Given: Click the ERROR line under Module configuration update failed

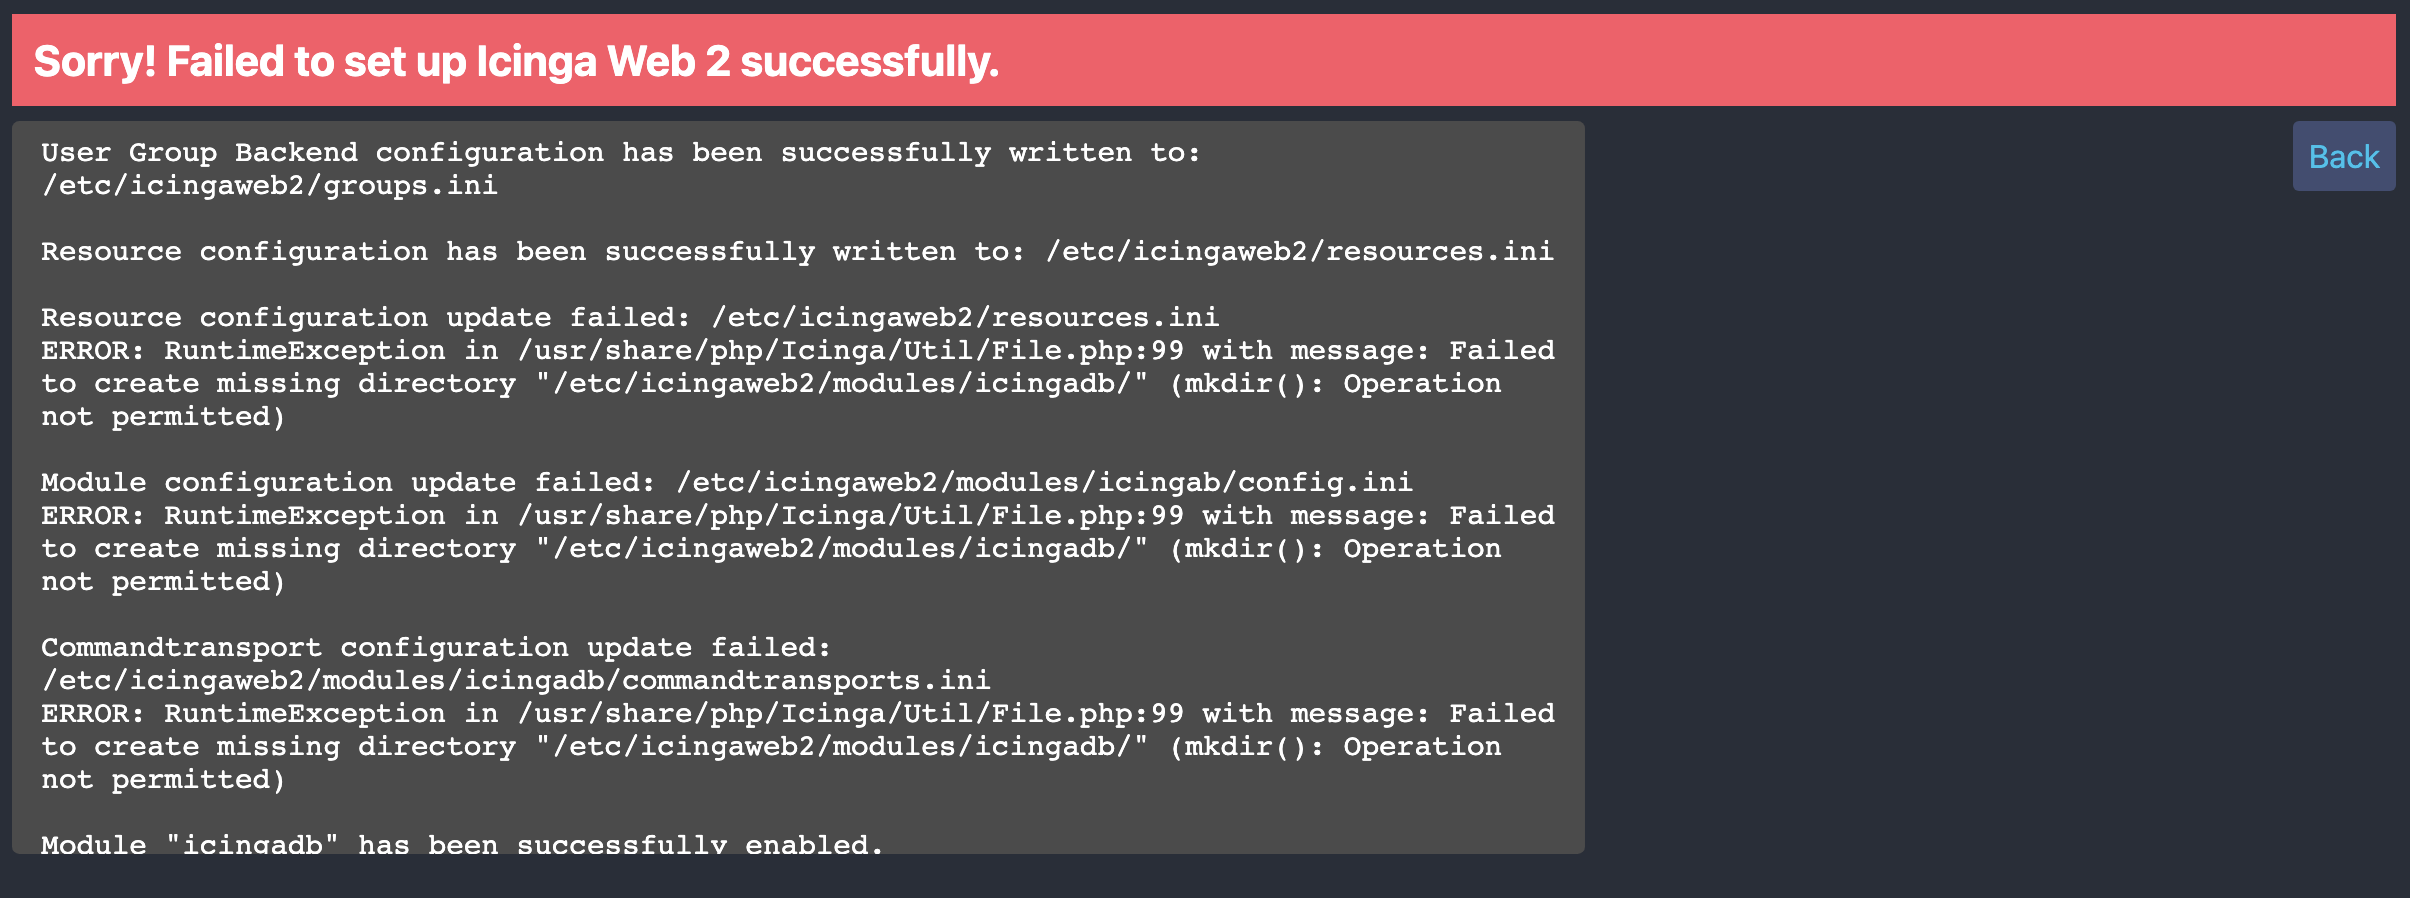Looking at the screenshot, I should point(797,516).
